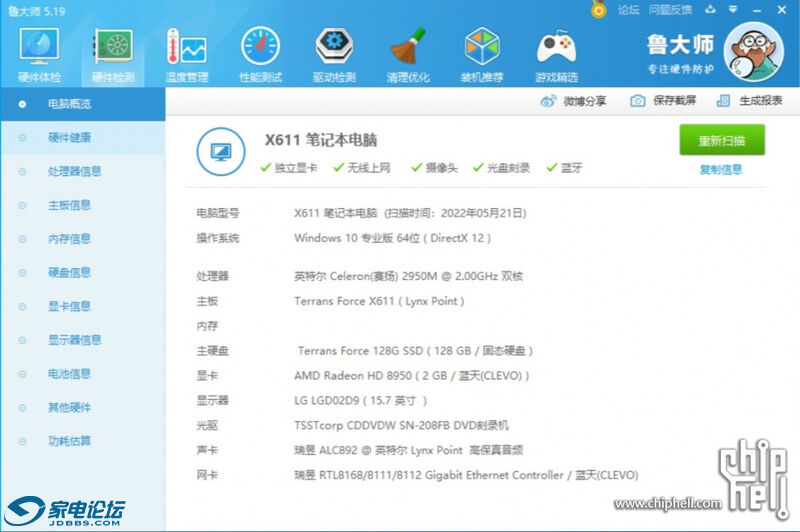Select 显卡信息 in sidebar
Screen dimensions: 800x532
click(83, 306)
